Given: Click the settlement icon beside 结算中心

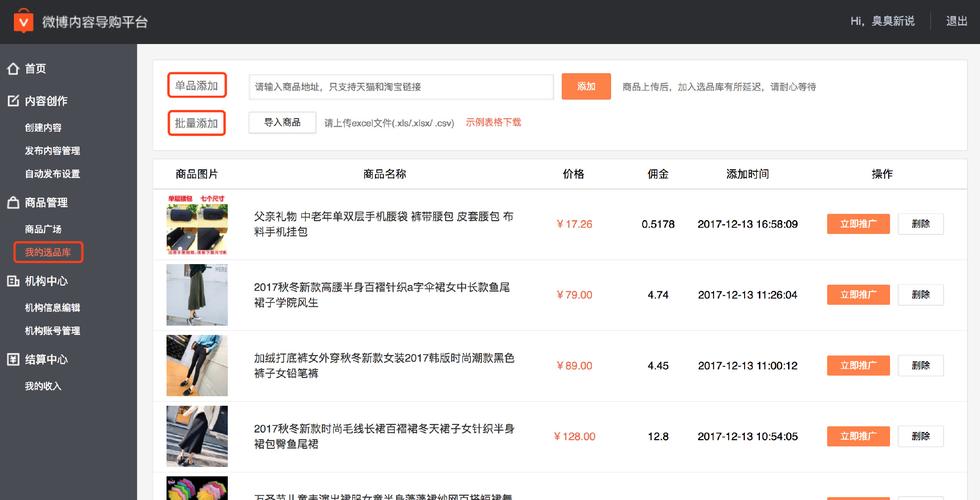Looking at the screenshot, I should pos(13,359).
